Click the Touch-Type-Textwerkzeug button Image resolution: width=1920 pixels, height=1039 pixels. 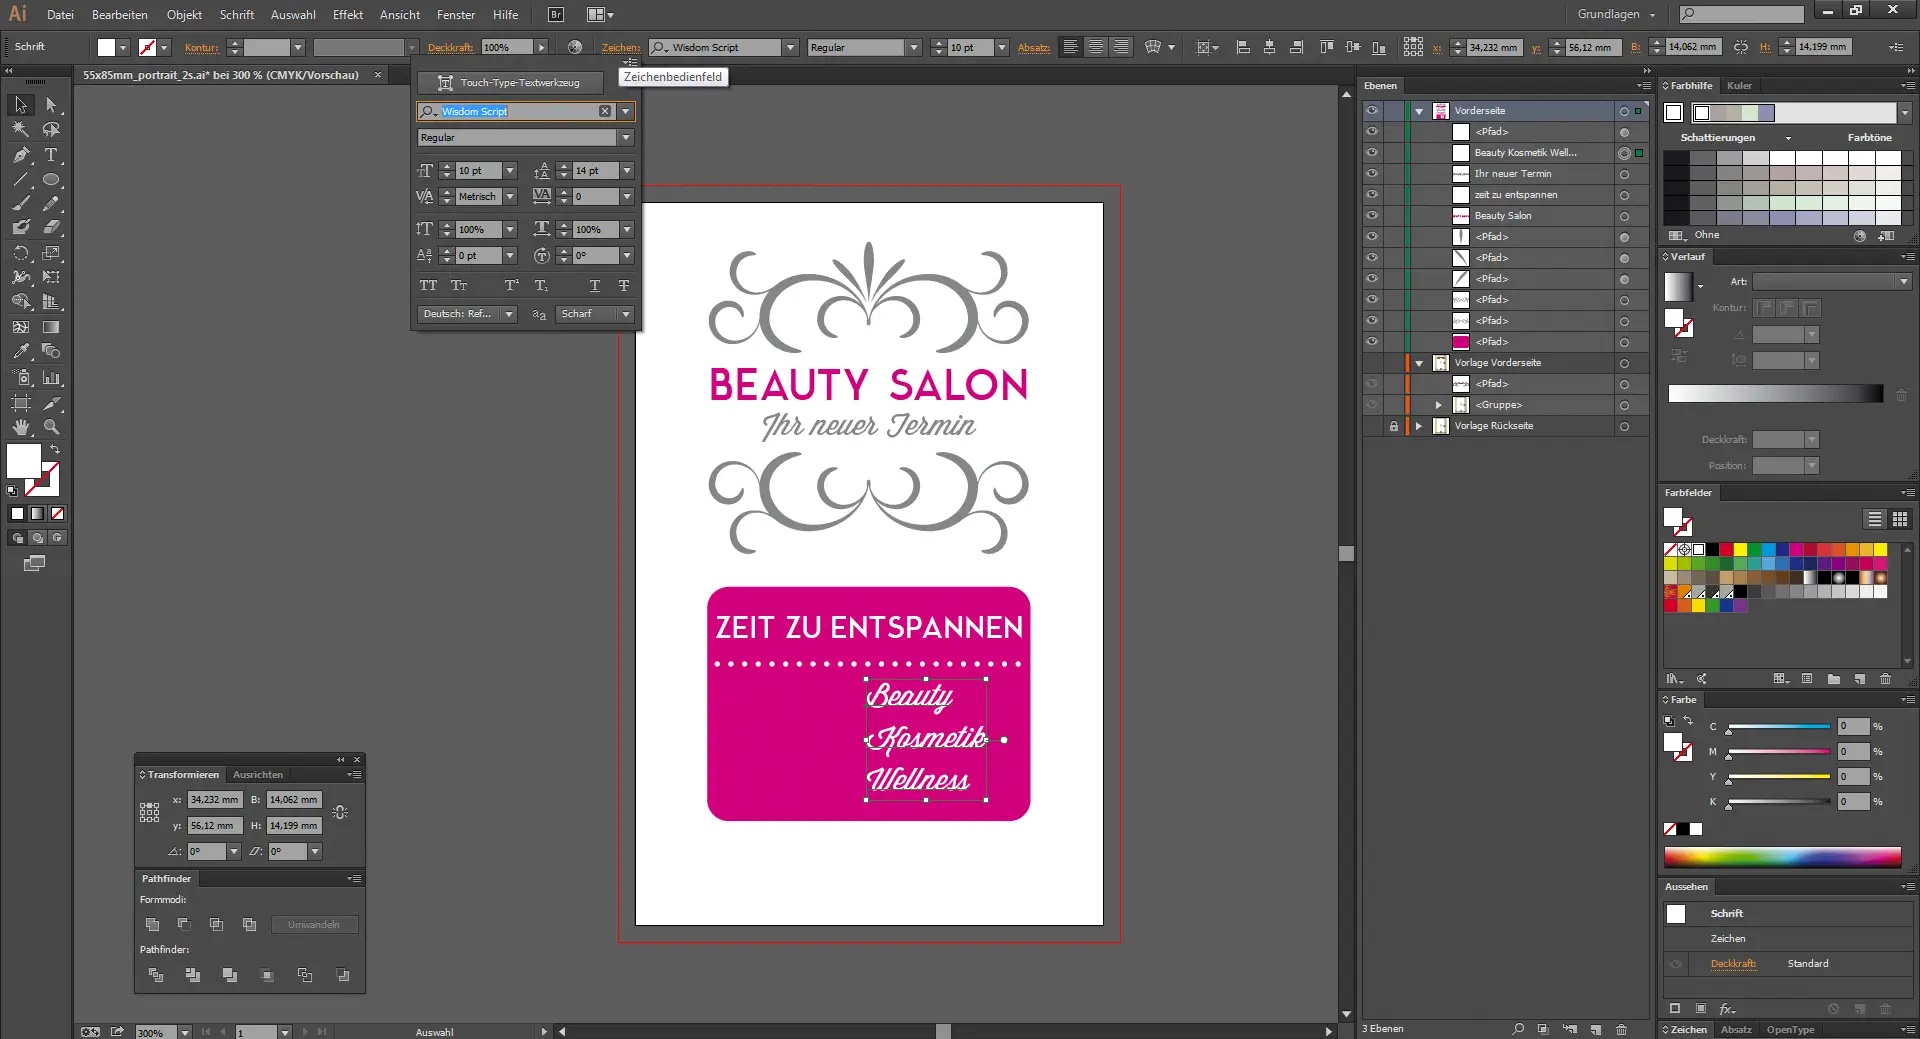tap(510, 83)
